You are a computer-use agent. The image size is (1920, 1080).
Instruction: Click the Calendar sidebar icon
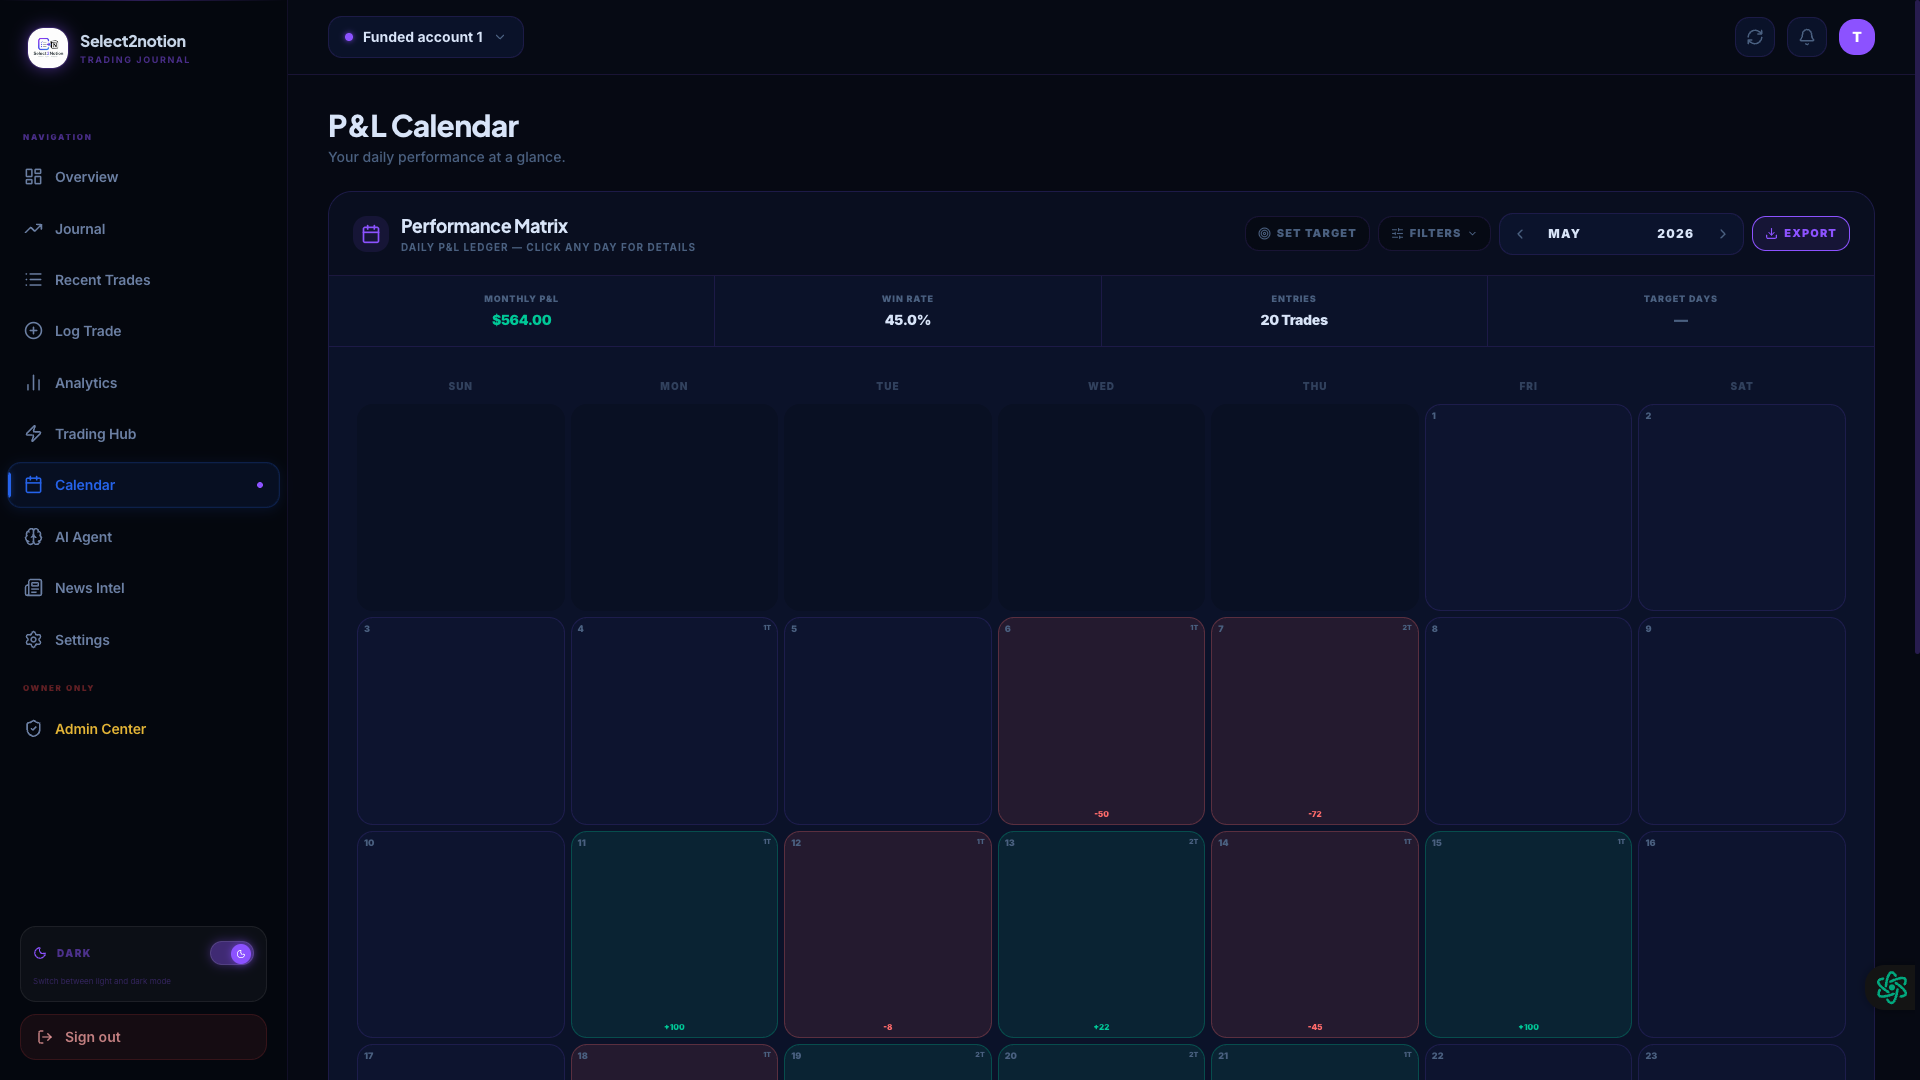[x=33, y=485]
